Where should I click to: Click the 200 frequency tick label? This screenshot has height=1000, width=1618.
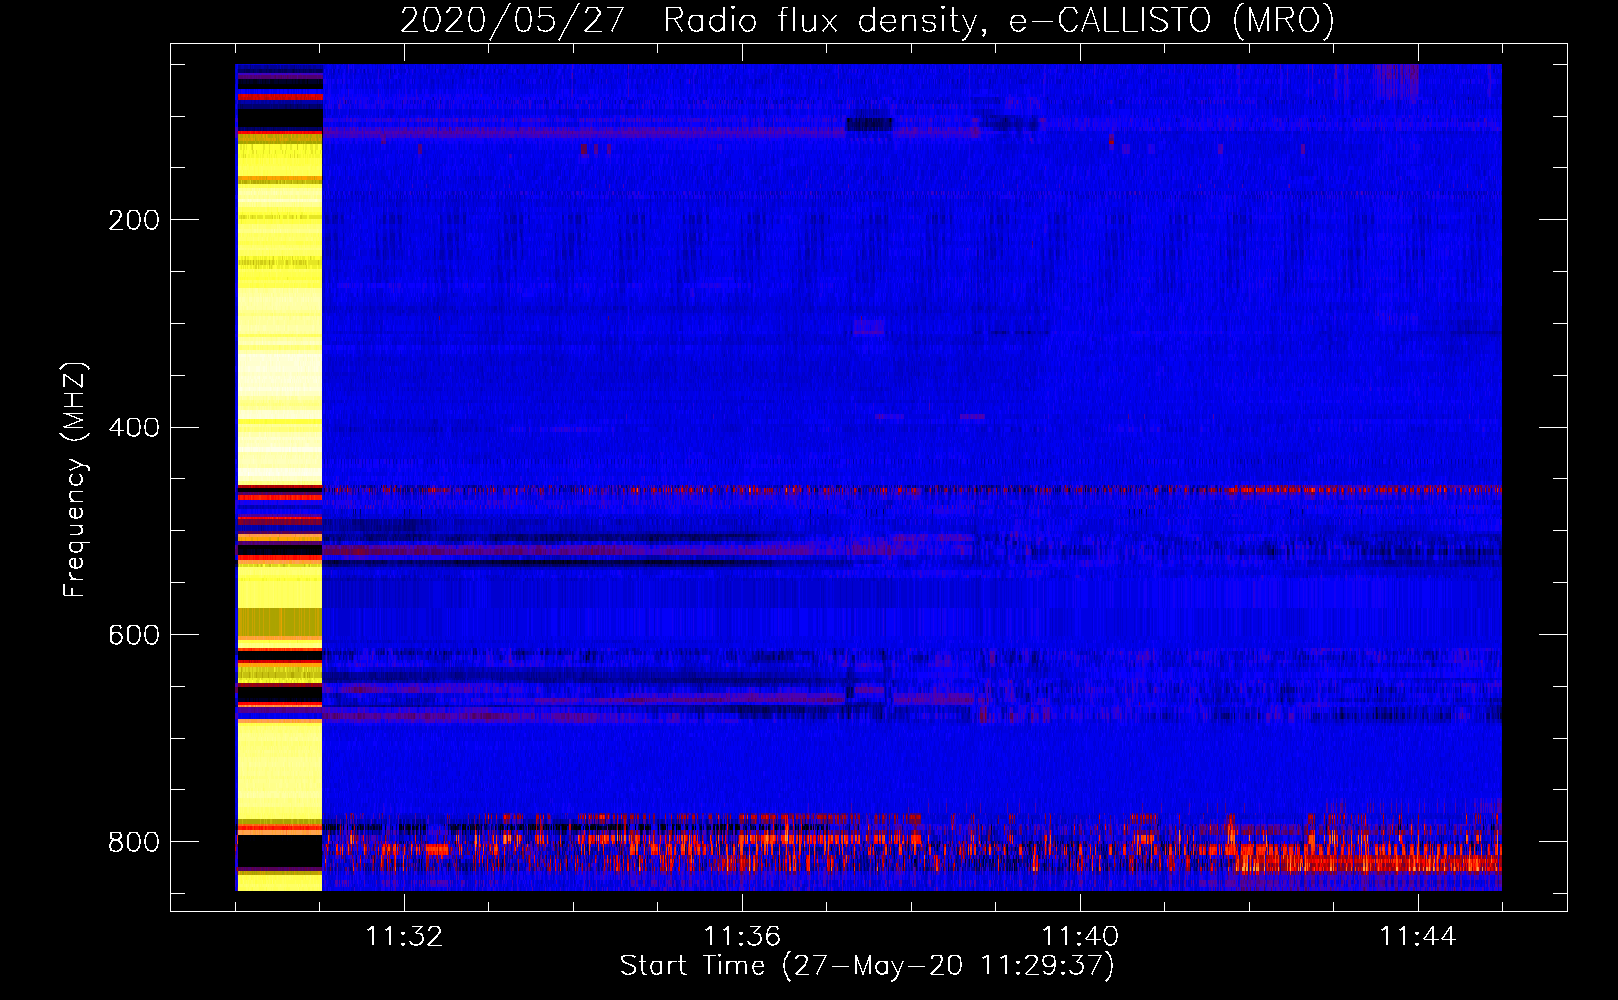point(134,220)
